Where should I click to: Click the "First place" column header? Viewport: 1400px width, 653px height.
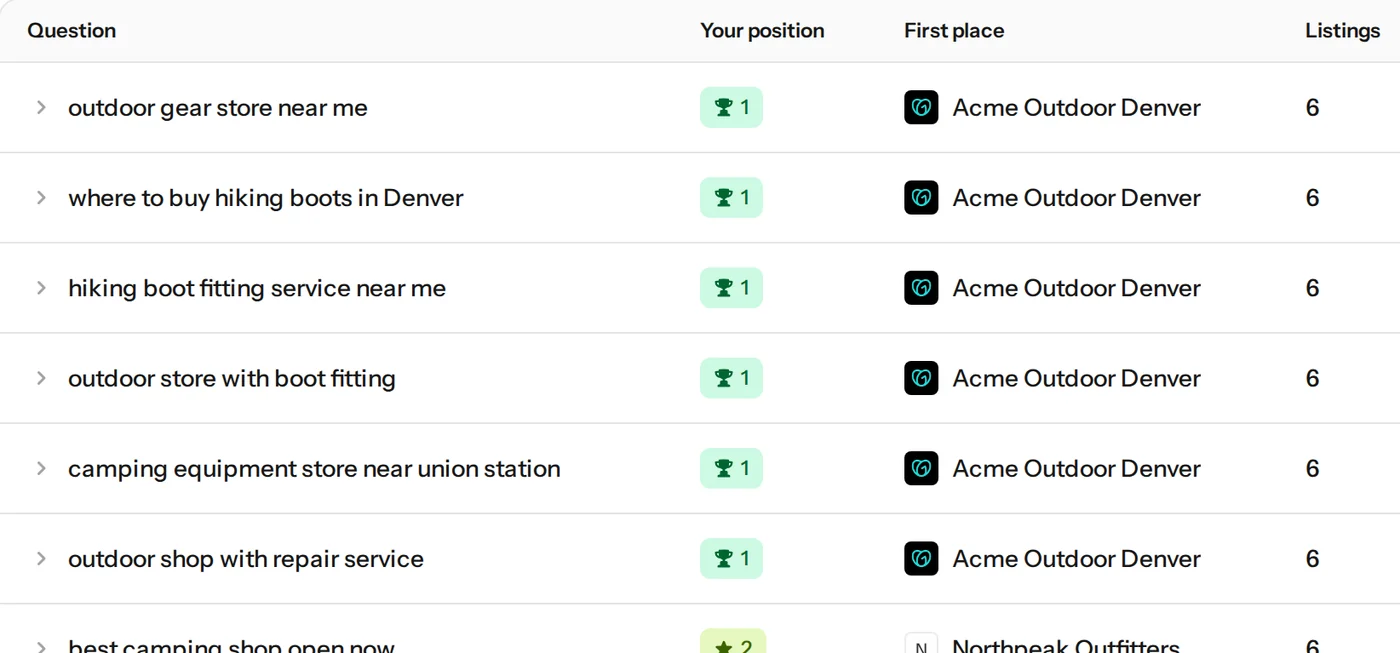[x=954, y=31]
